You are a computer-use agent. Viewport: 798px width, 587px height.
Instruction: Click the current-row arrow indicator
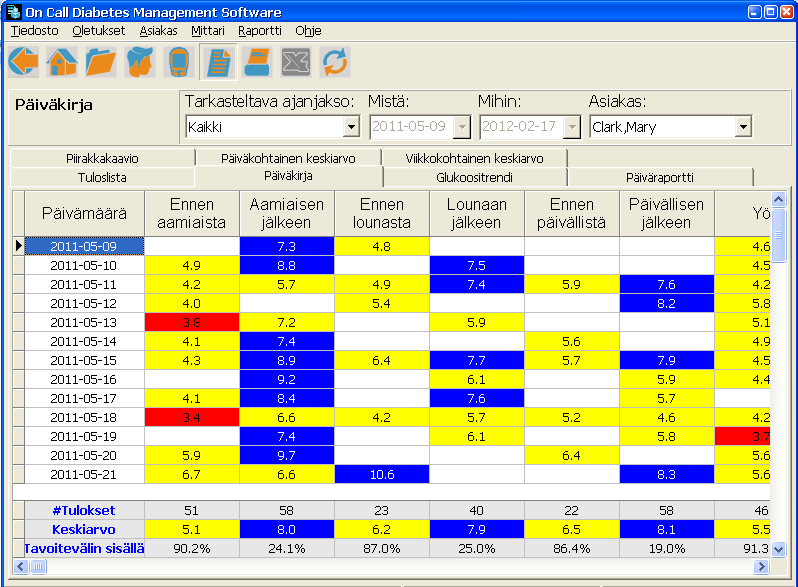[x=19, y=246]
